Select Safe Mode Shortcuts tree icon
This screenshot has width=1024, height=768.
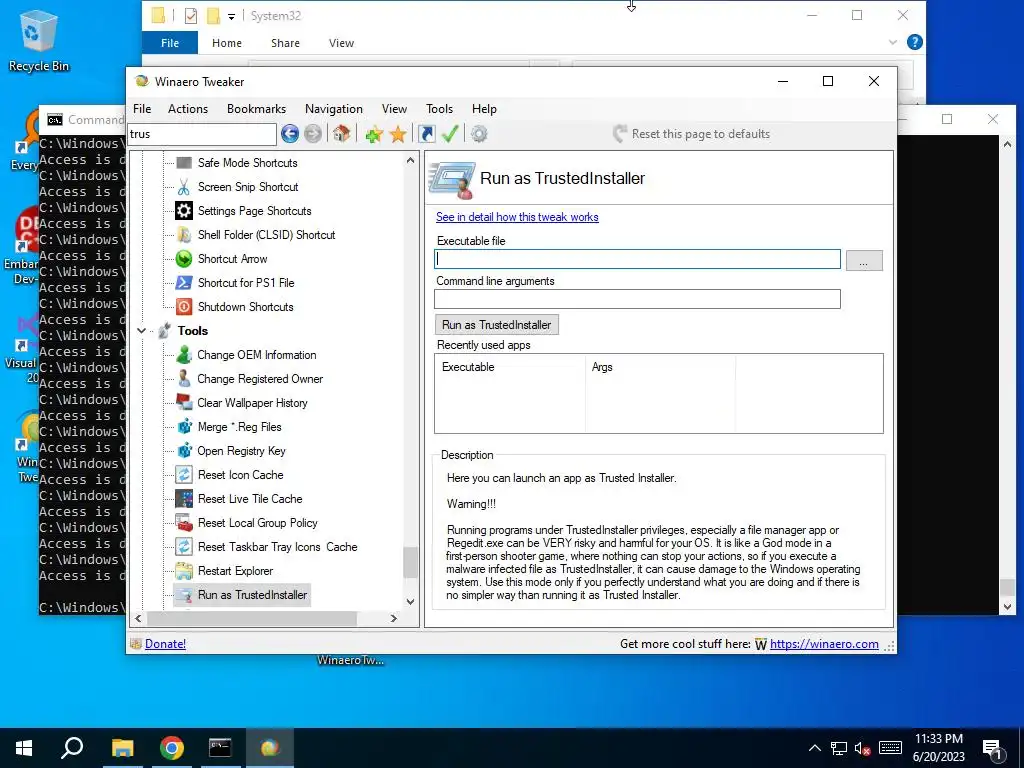184,163
